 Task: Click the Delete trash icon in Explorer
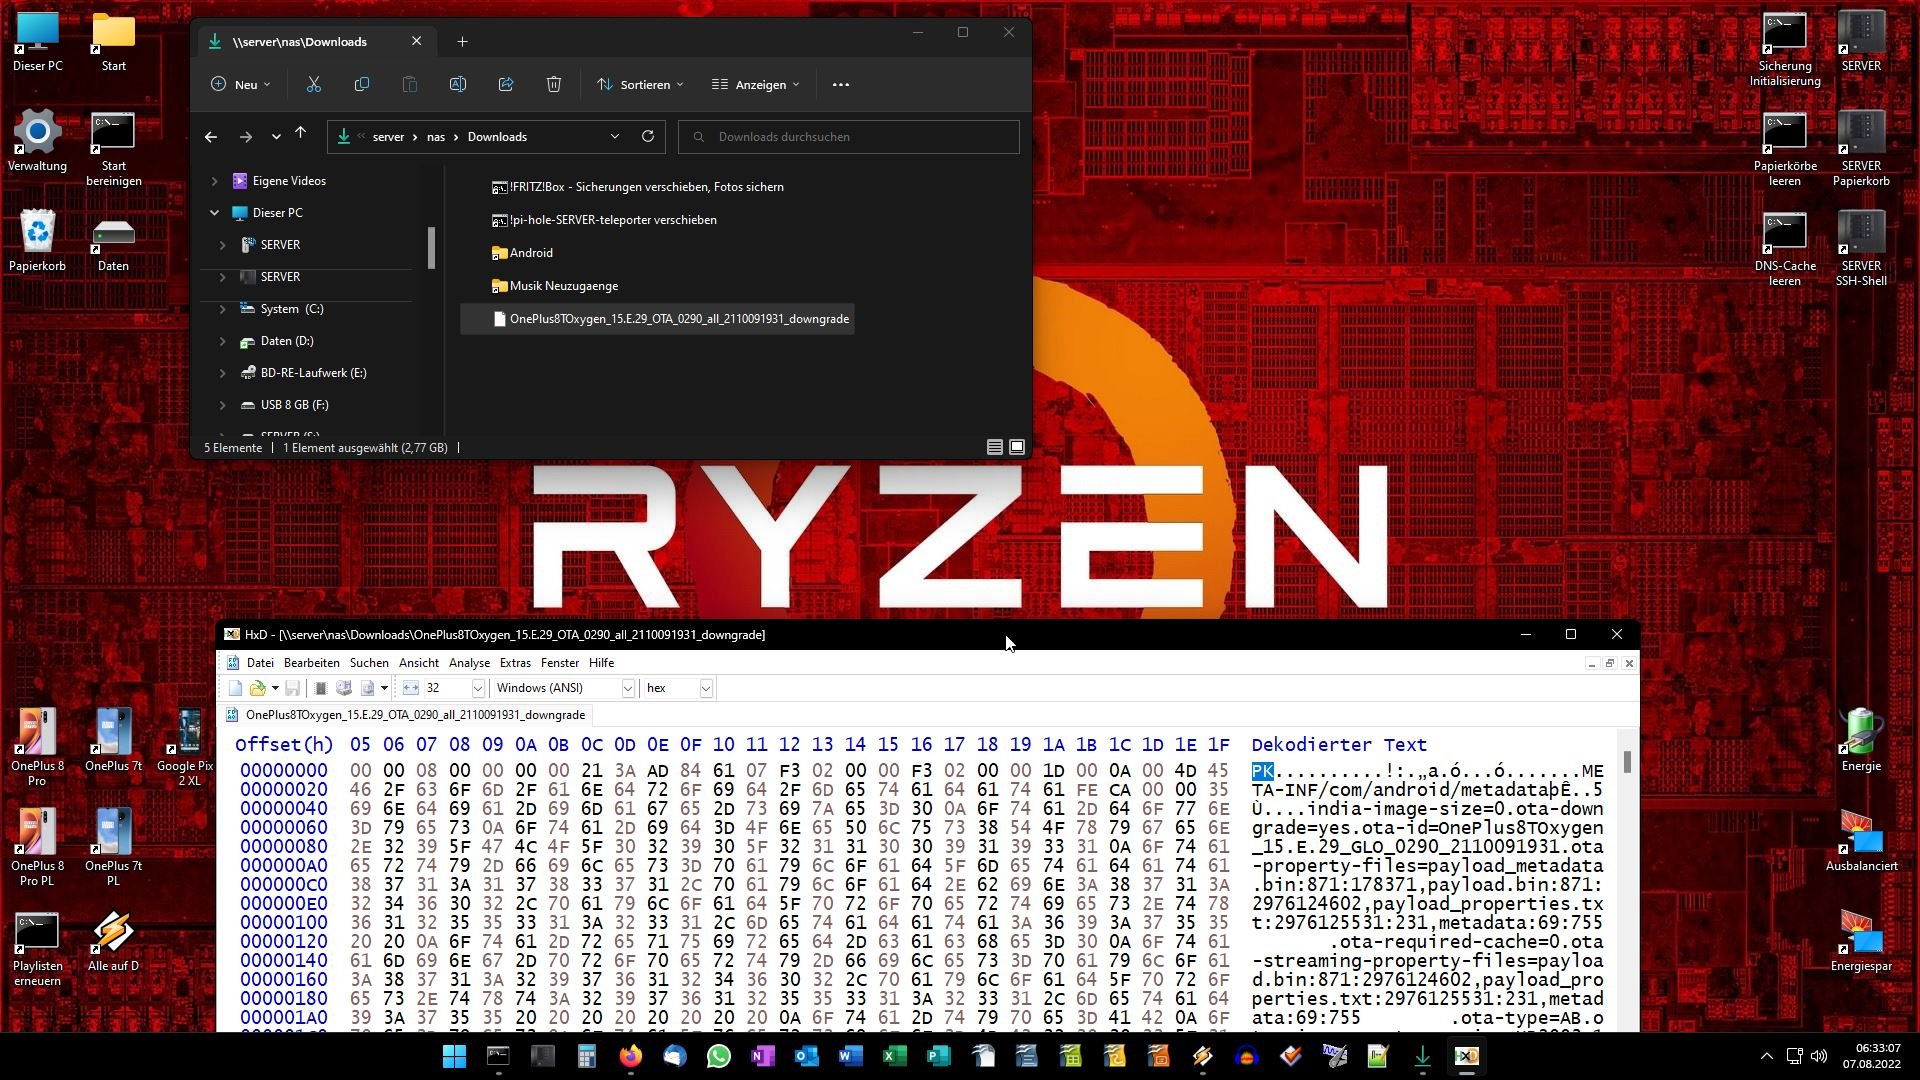[x=554, y=85]
